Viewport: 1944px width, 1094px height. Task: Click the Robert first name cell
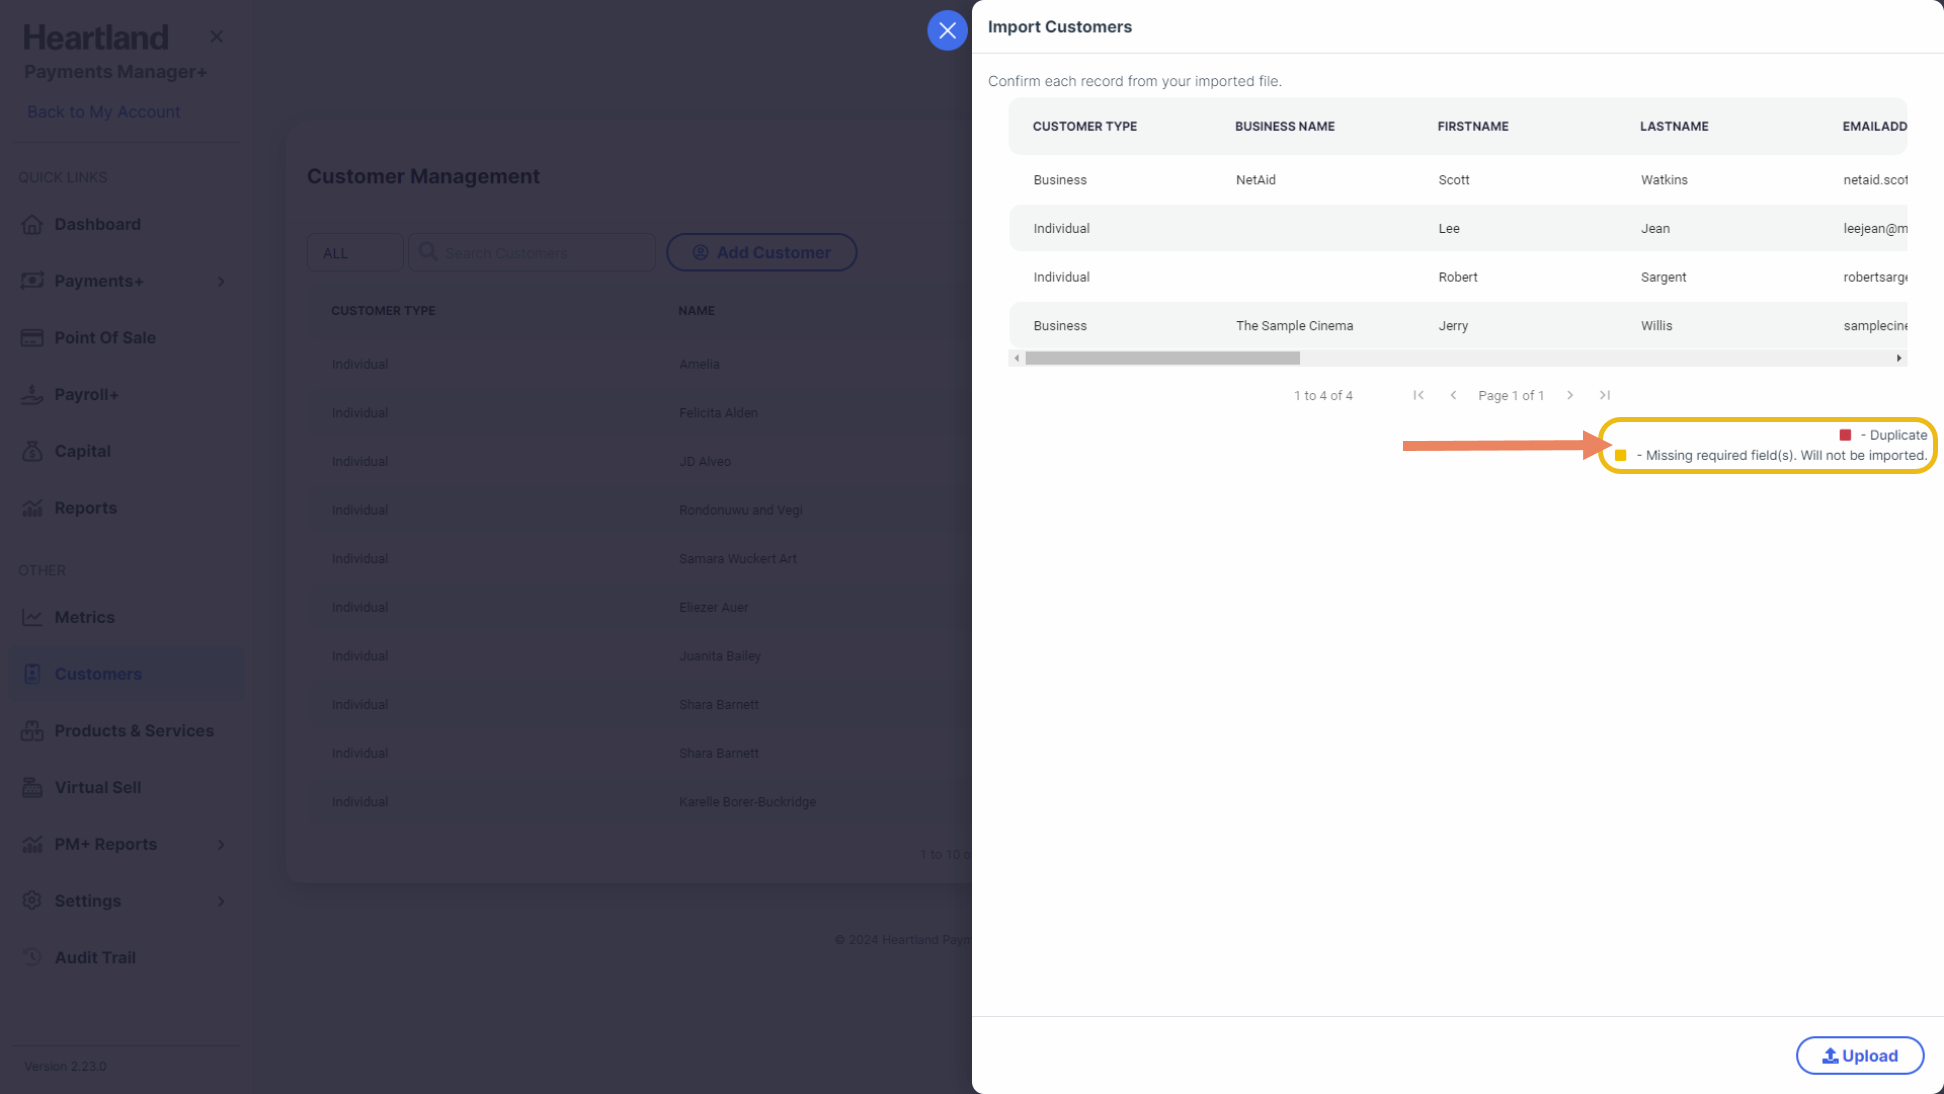pos(1457,277)
